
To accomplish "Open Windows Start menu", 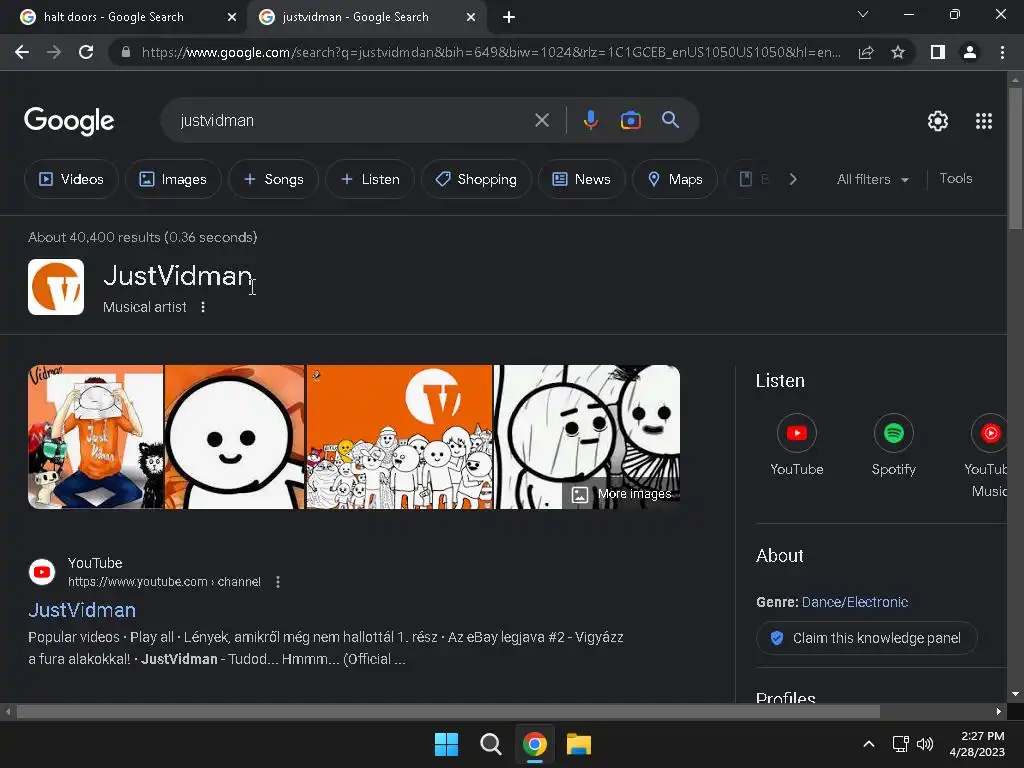I will [447, 744].
